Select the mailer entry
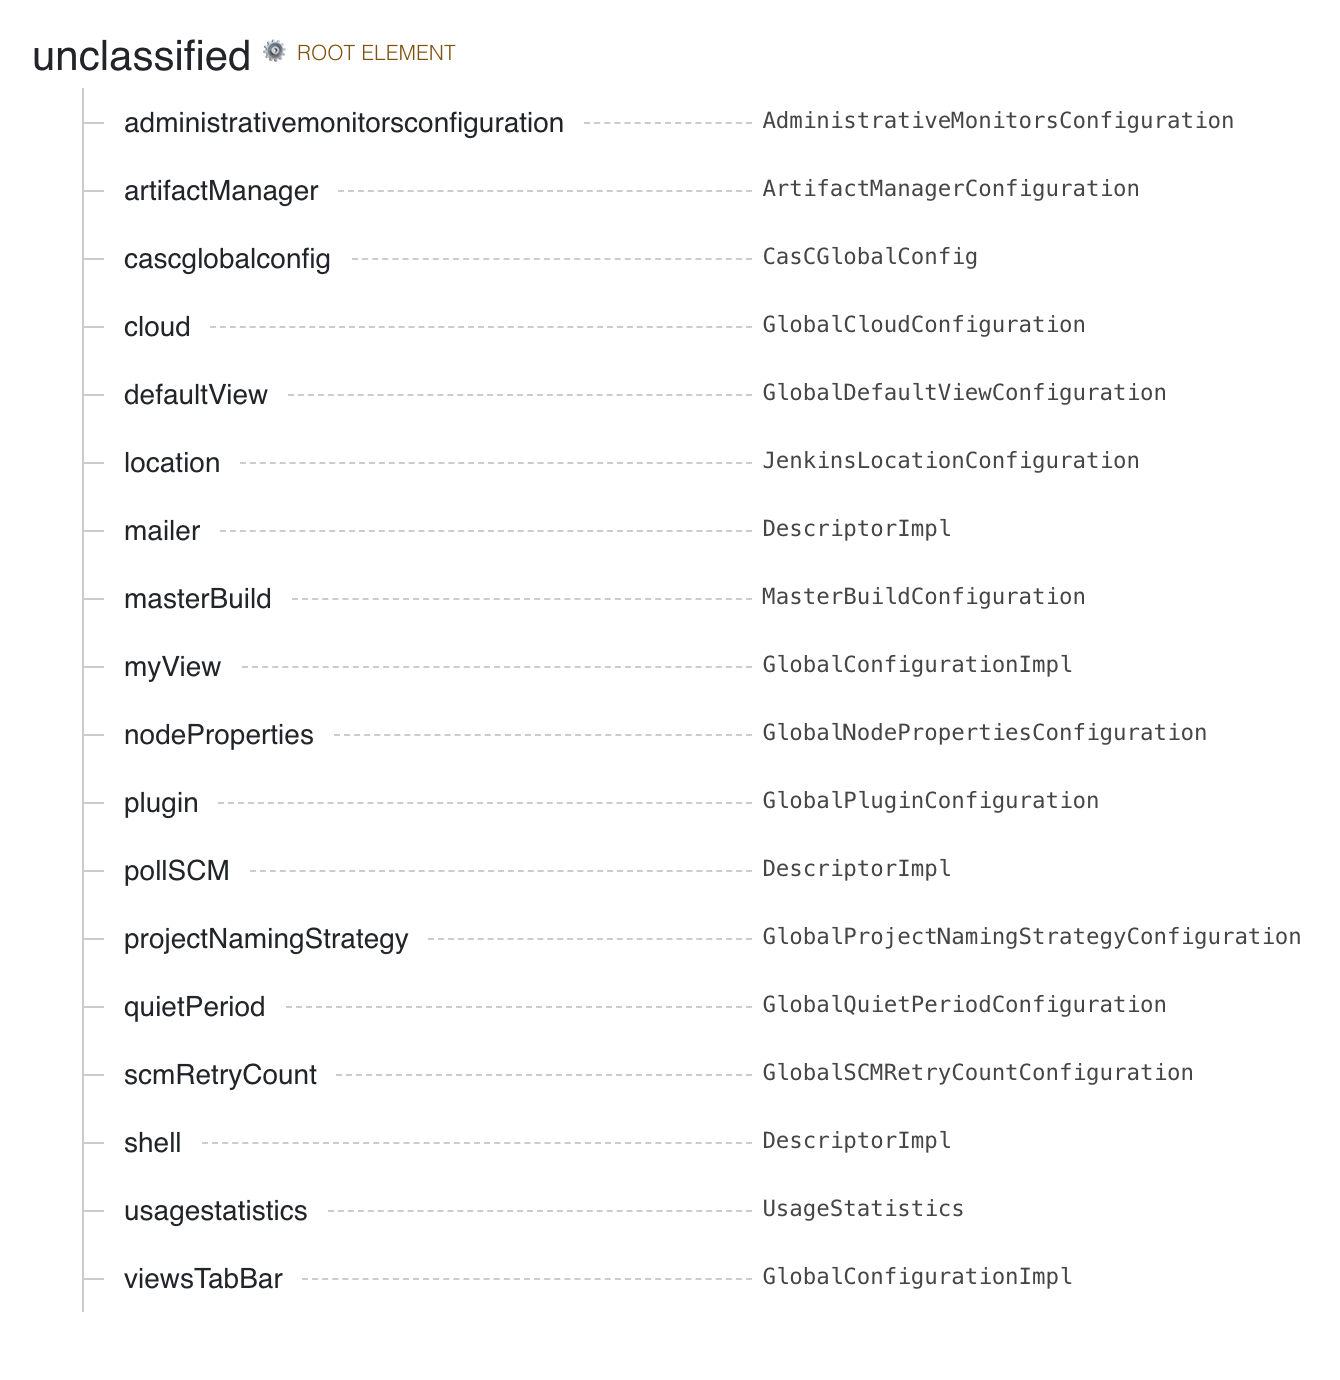Viewport: 1340px width, 1380px height. click(x=162, y=531)
